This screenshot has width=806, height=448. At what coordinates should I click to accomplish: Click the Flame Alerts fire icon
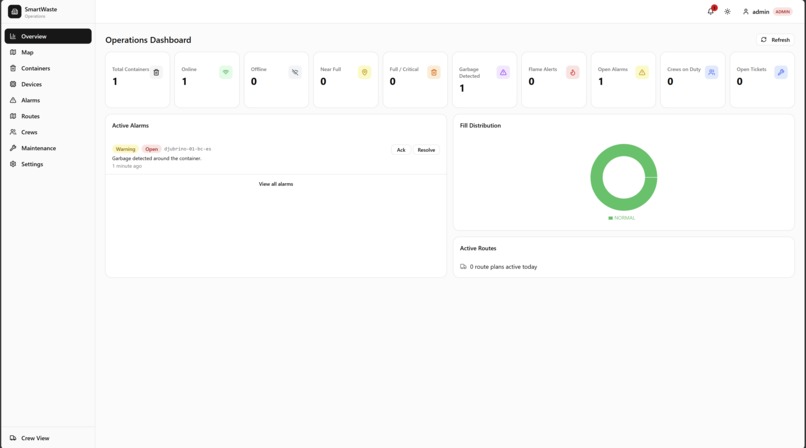pos(573,72)
